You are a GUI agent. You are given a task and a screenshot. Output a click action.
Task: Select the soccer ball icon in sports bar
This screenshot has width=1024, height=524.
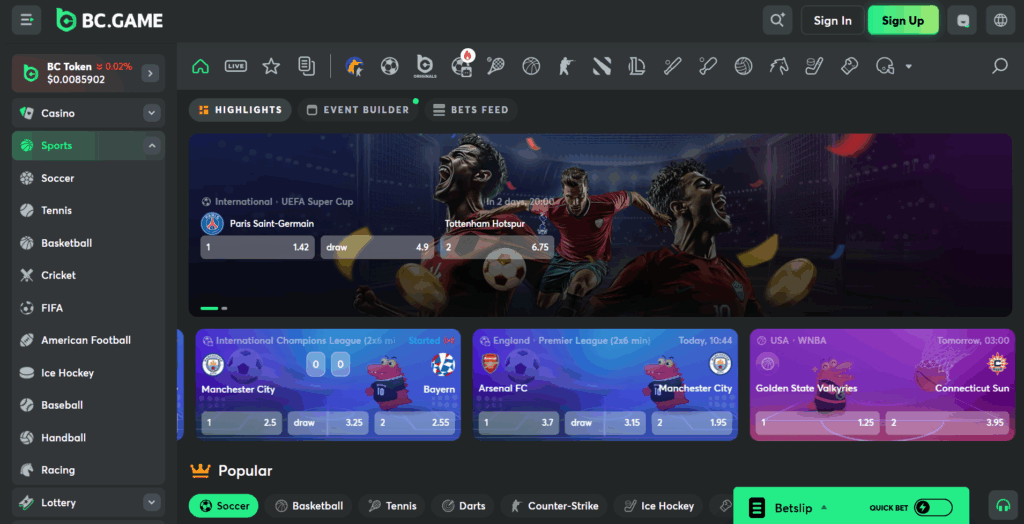[x=390, y=66]
